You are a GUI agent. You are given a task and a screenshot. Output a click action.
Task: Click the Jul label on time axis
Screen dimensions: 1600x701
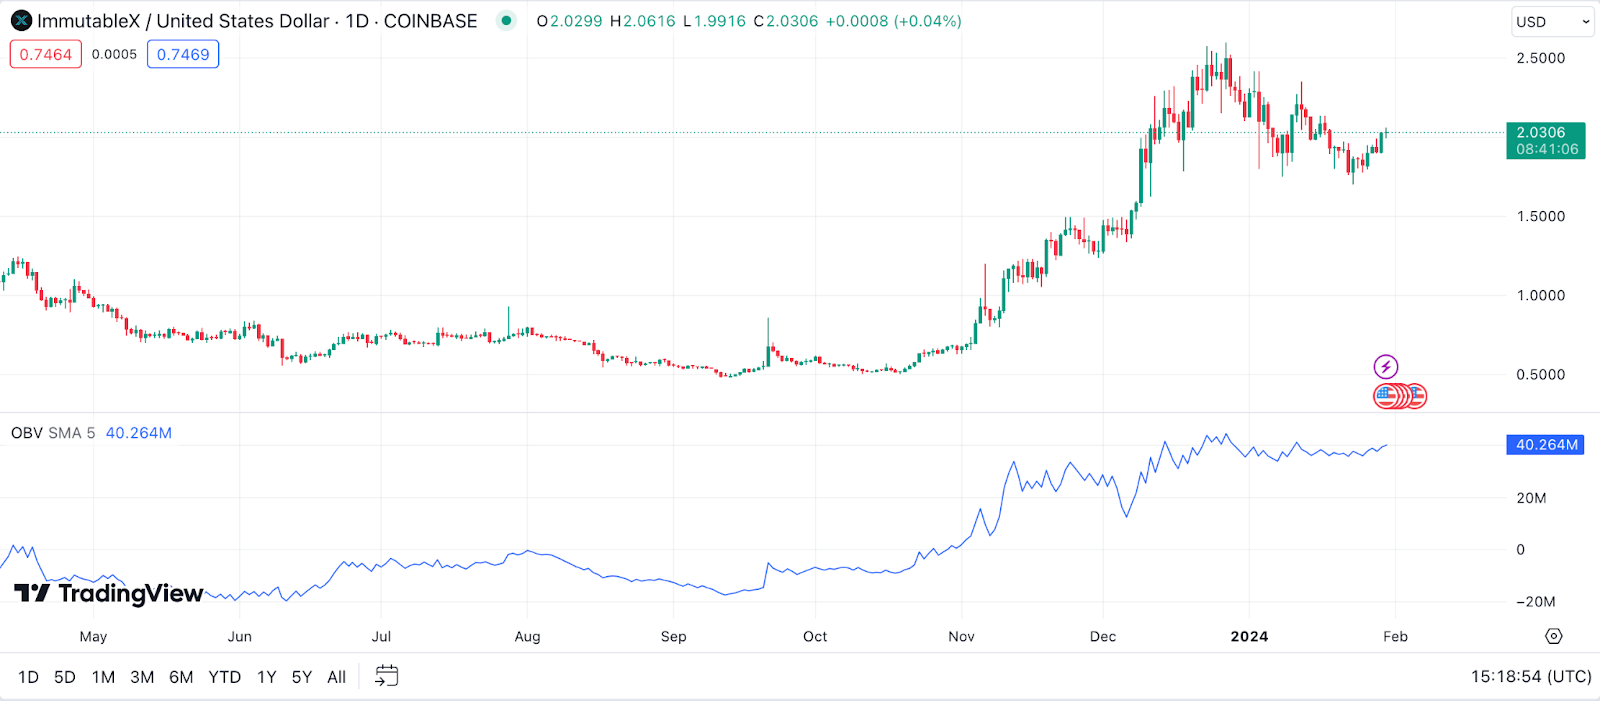(x=381, y=636)
